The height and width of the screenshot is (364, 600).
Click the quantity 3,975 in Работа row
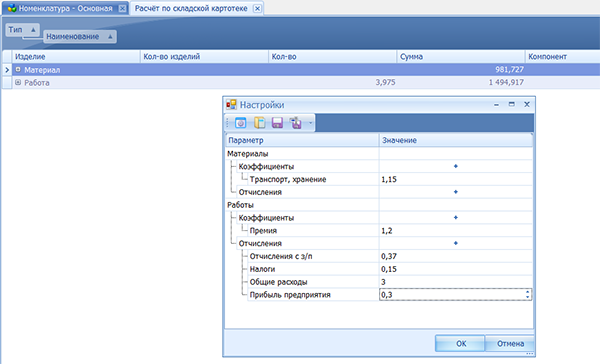point(385,82)
